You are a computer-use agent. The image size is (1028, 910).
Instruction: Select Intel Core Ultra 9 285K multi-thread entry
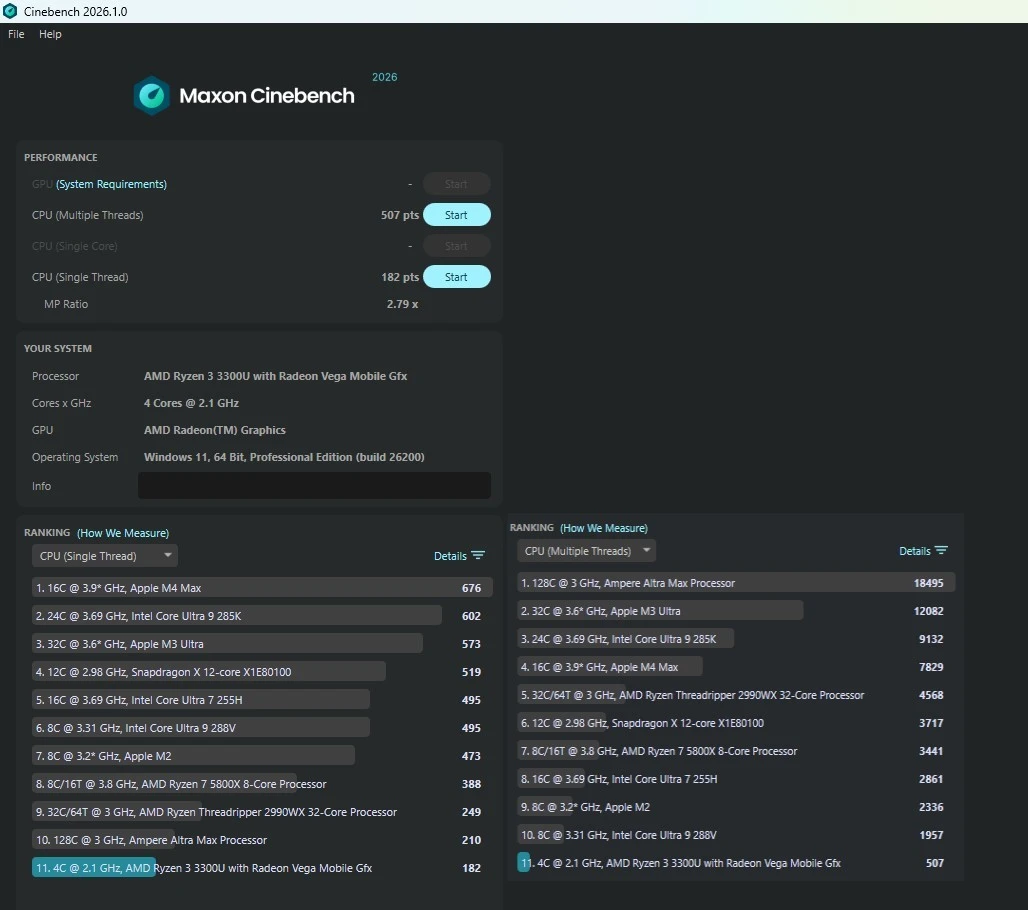click(x=625, y=639)
